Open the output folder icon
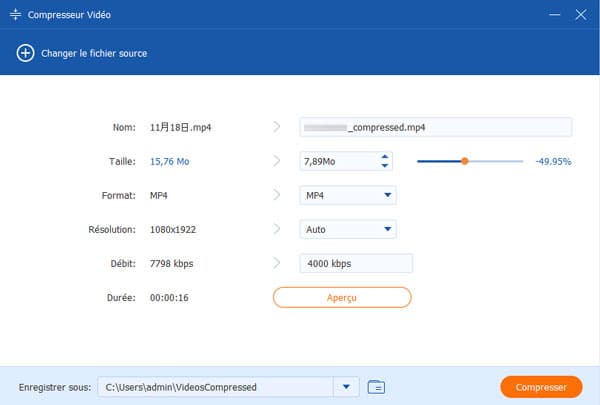Viewport: 600px width, 405px height. 376,387
